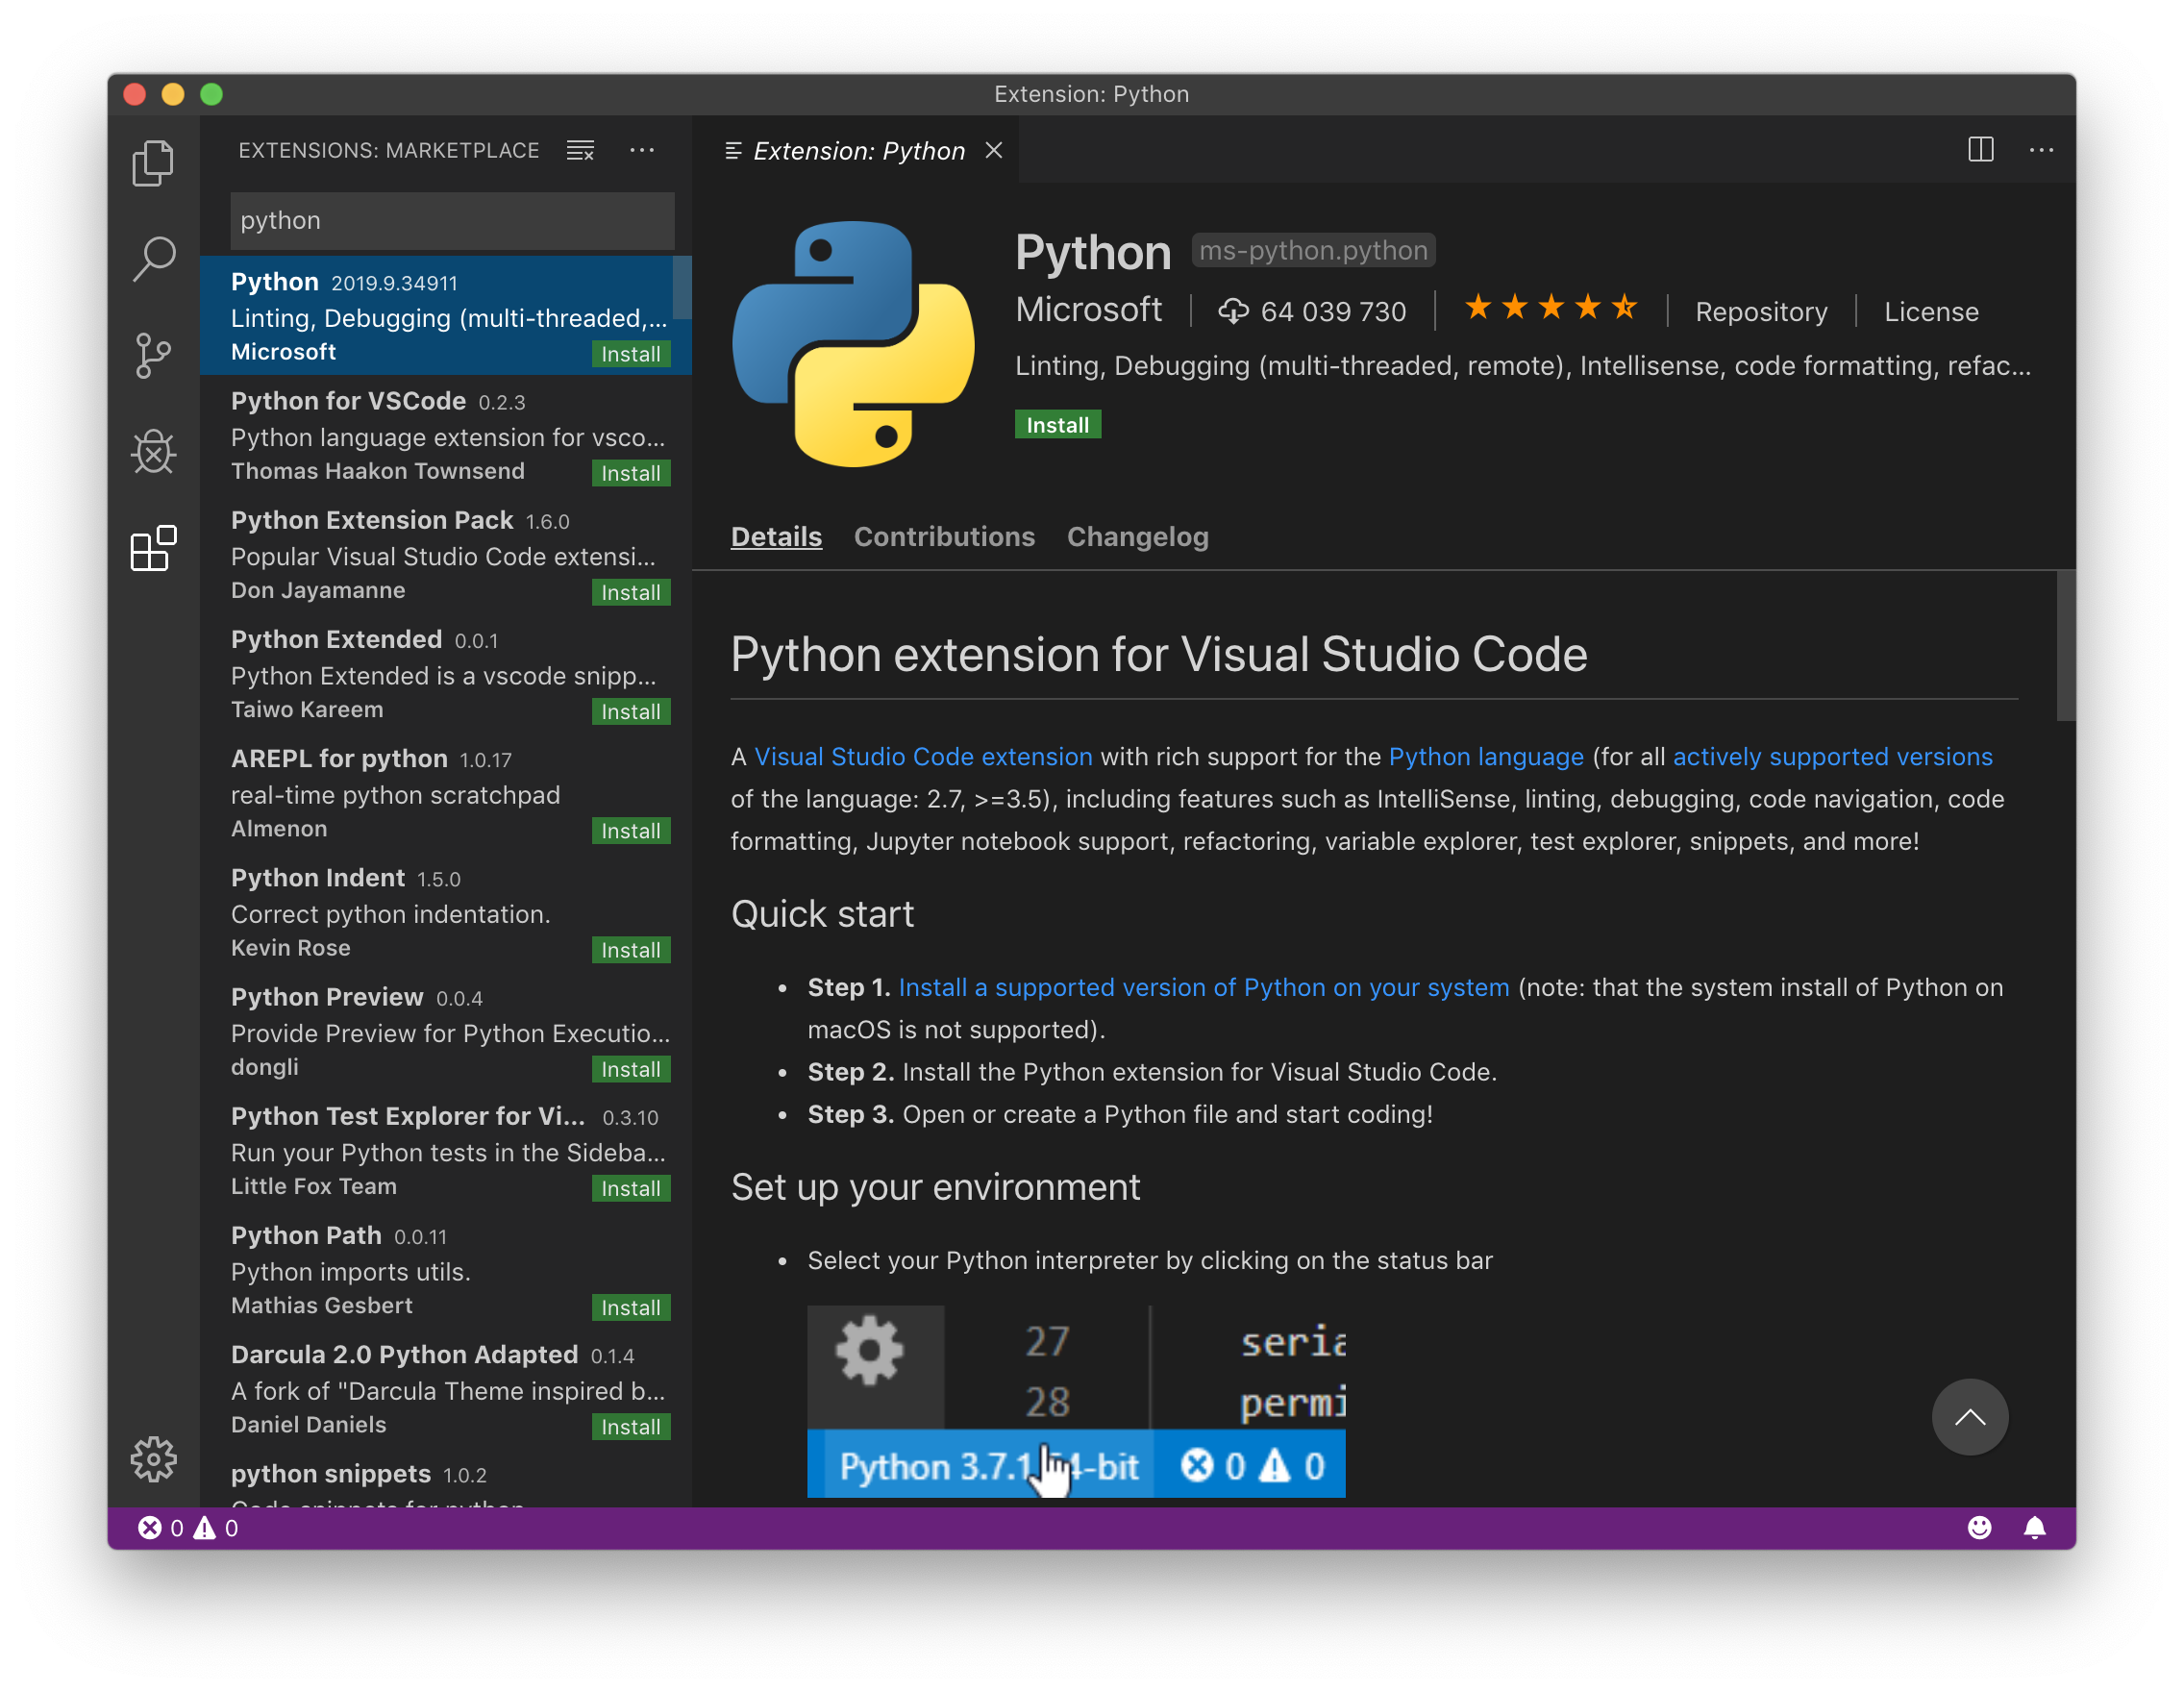Open notifications from the status bar bell
The image size is (2184, 1692).
point(2037,1527)
